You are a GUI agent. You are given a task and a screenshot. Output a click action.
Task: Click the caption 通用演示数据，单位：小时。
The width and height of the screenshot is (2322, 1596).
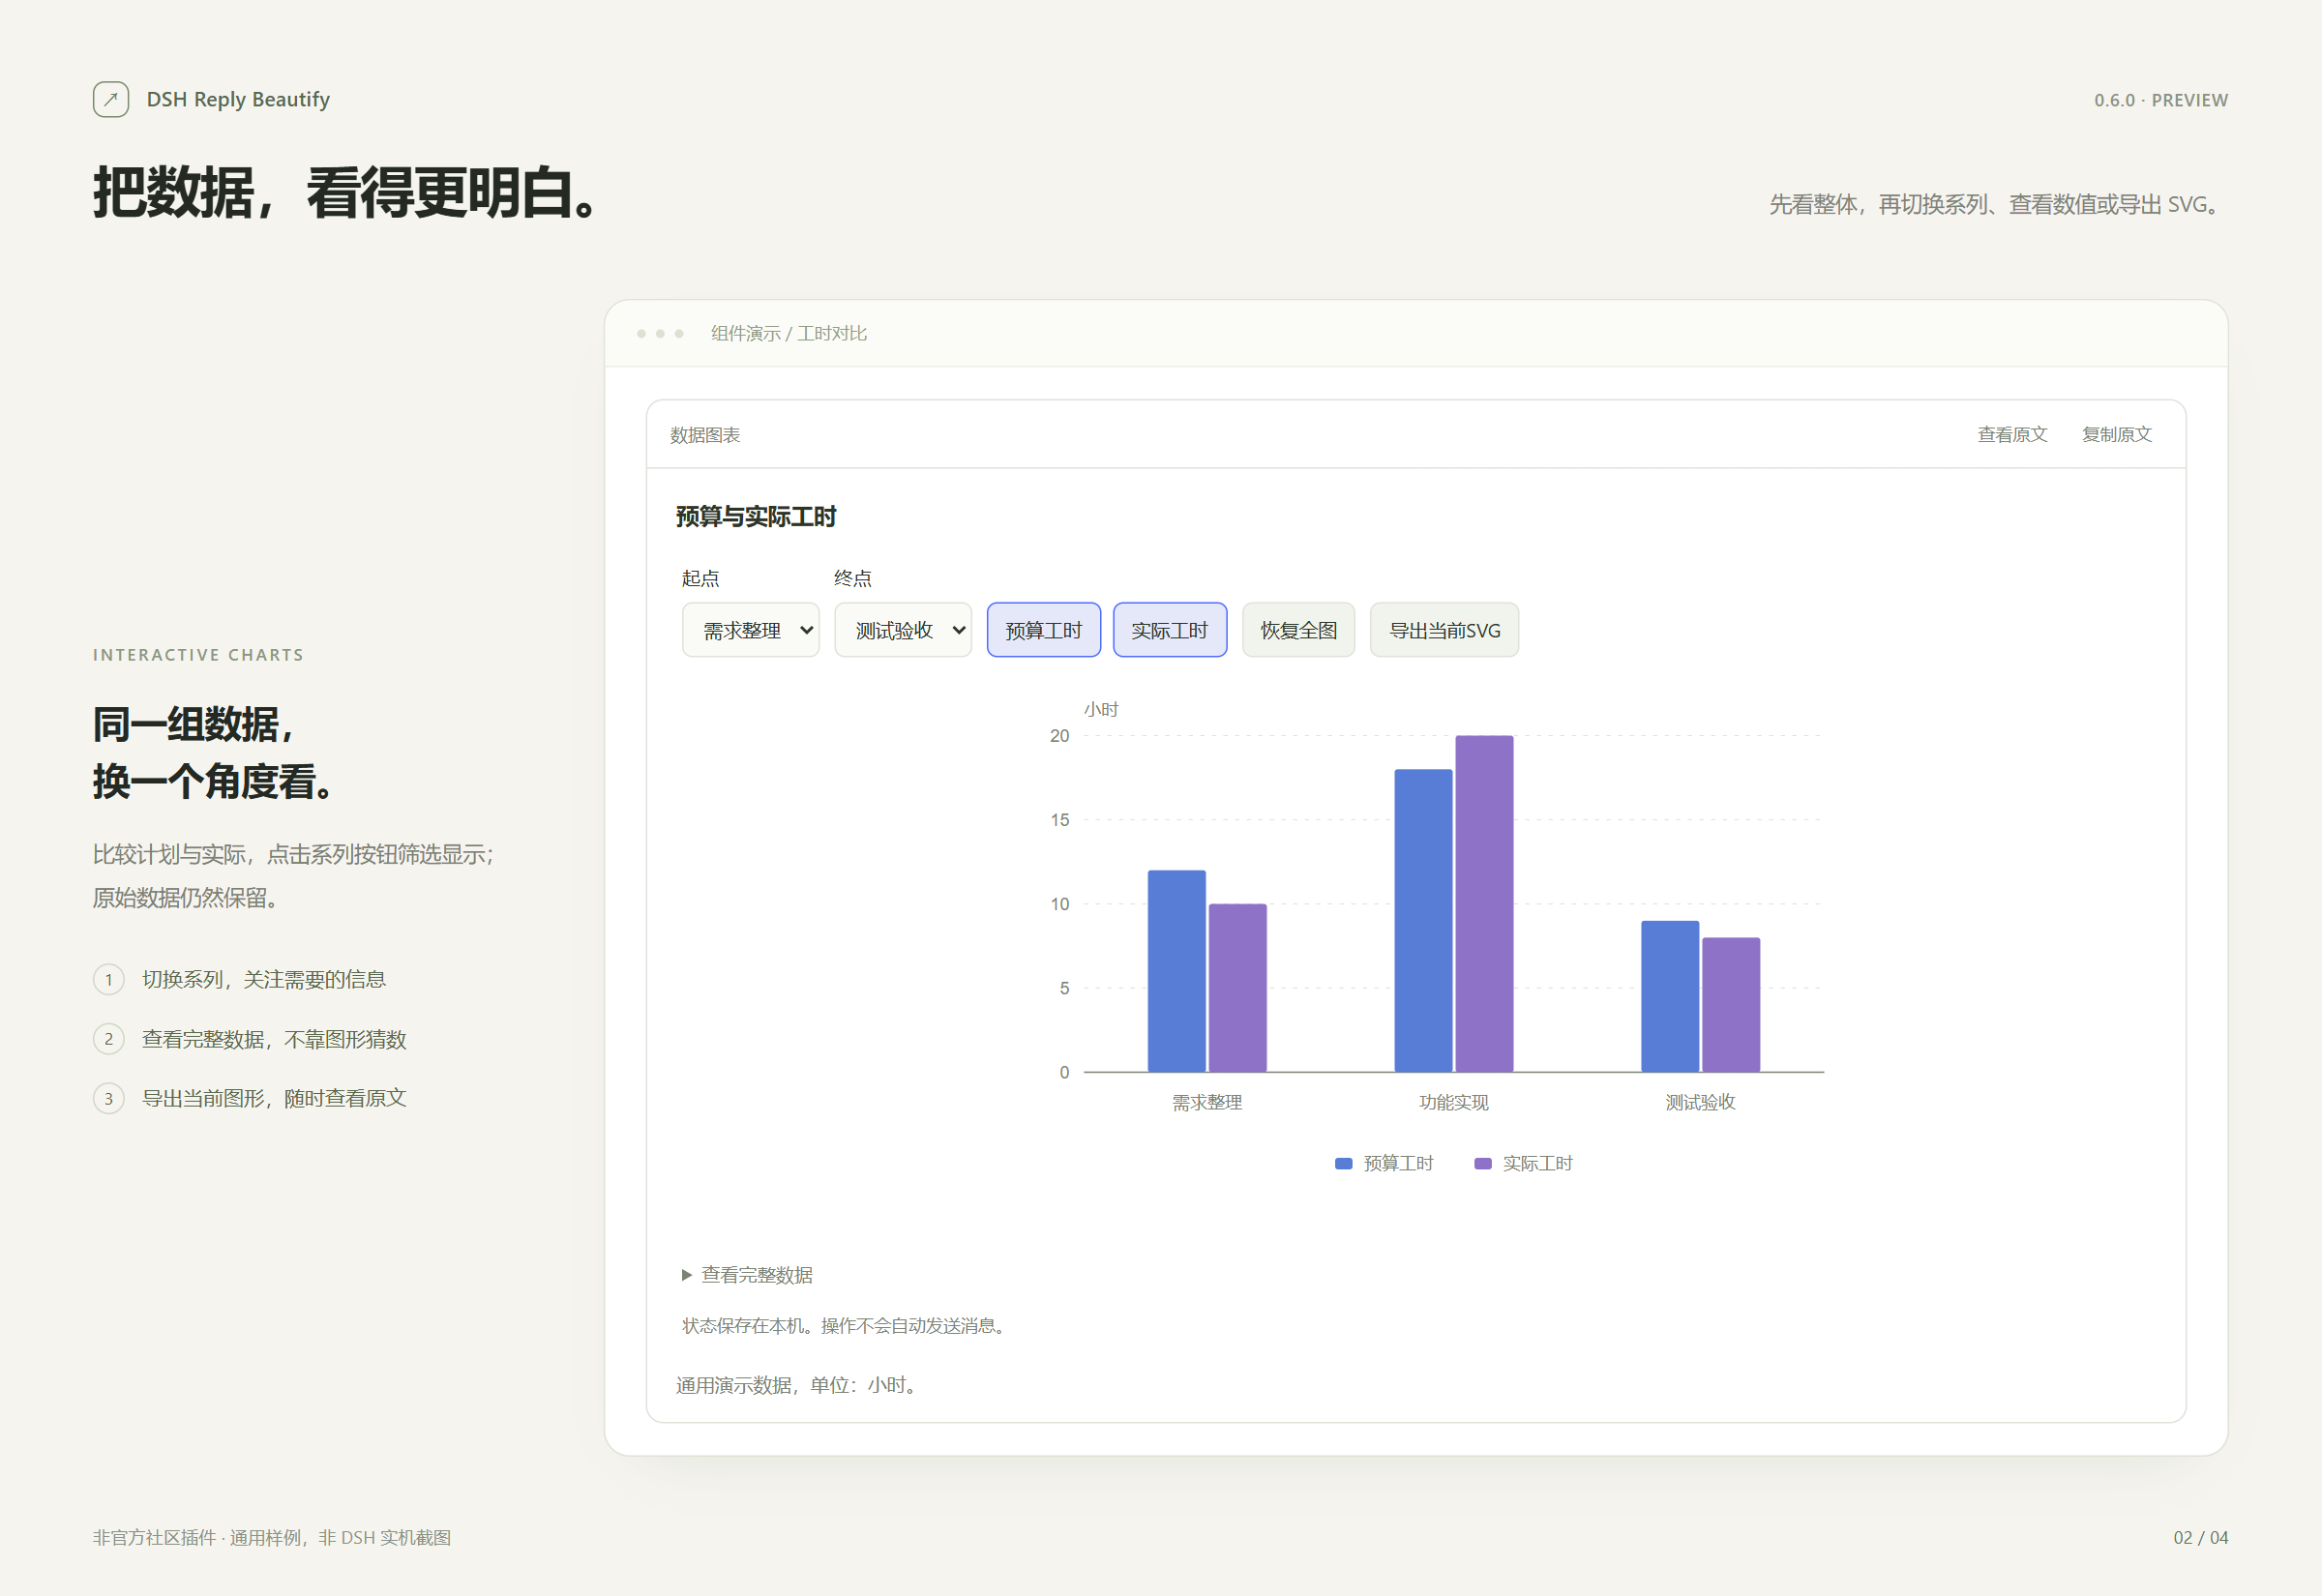799,1385
